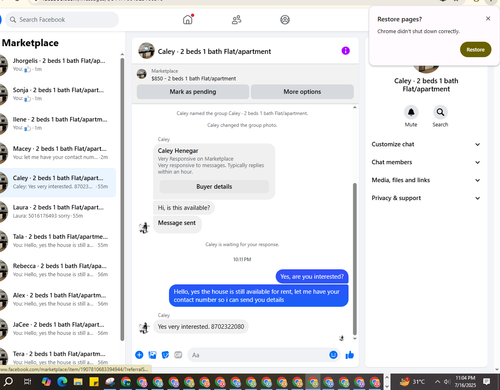The image size is (500, 390).
Task: Expand Chat members section
Action: 426,162
